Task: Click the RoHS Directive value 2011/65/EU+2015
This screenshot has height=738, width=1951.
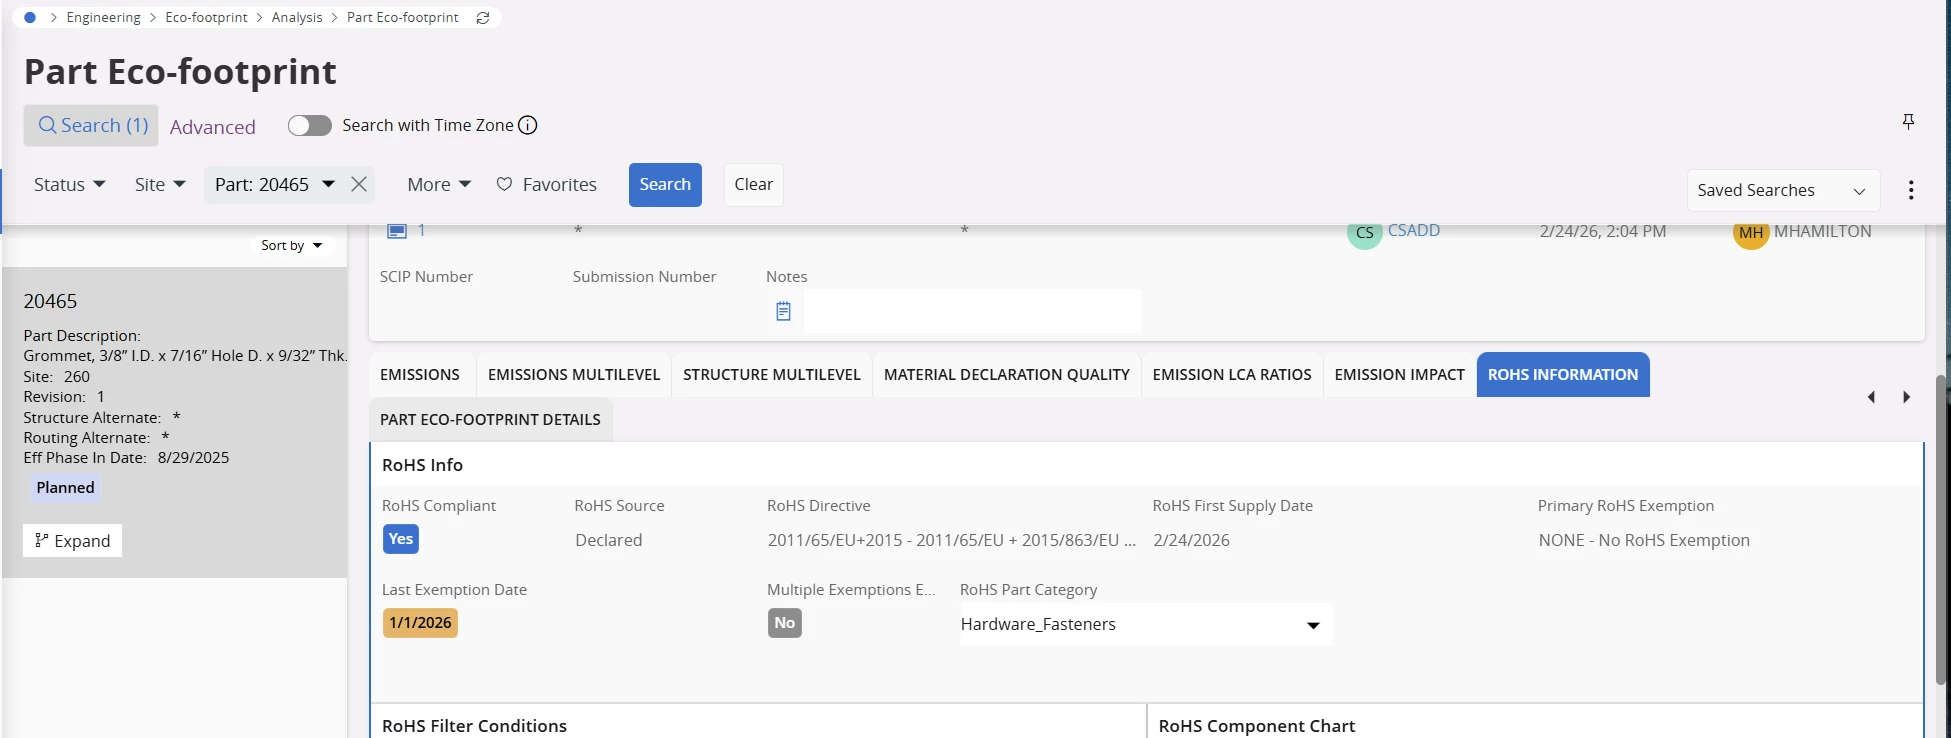Action: coord(952,540)
